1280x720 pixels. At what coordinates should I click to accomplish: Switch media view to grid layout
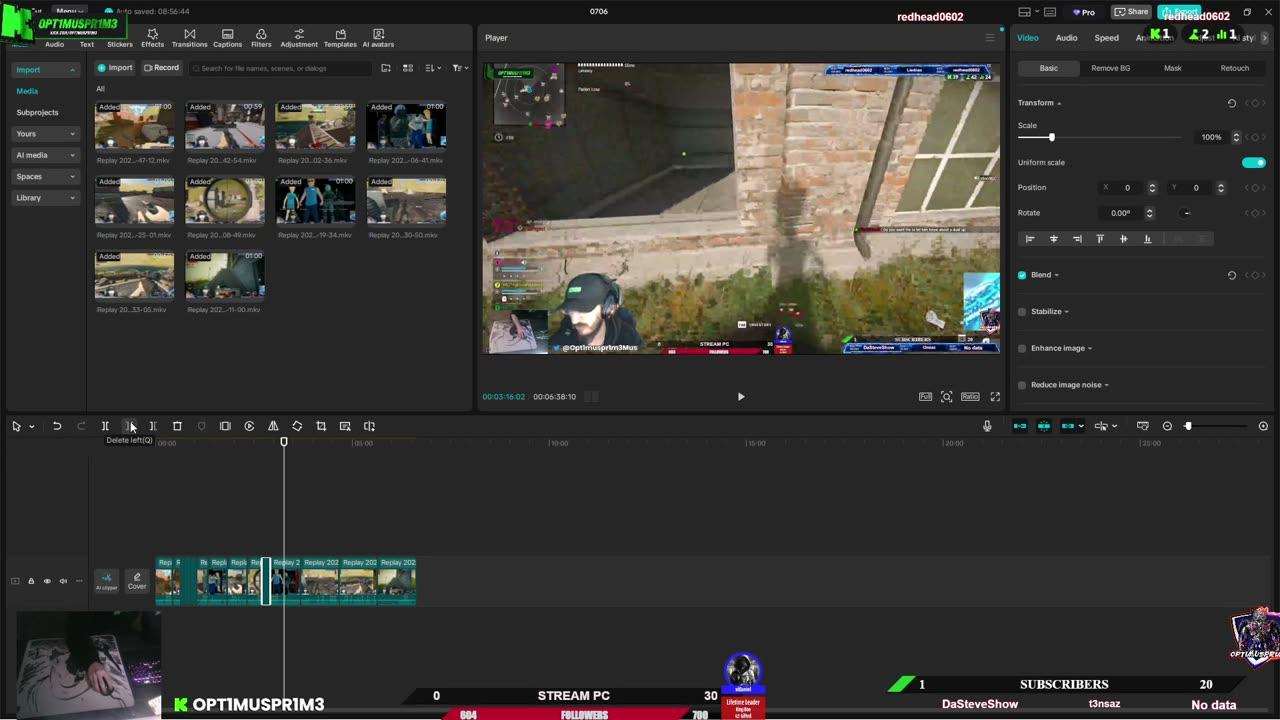(408, 68)
